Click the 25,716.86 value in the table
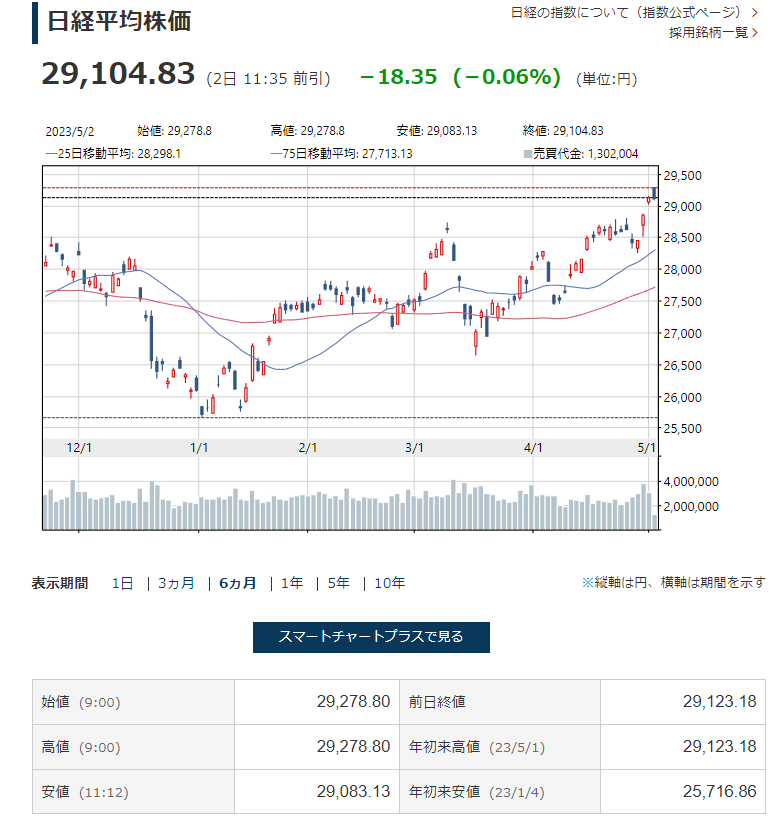This screenshot has width=773, height=835. 720,792
